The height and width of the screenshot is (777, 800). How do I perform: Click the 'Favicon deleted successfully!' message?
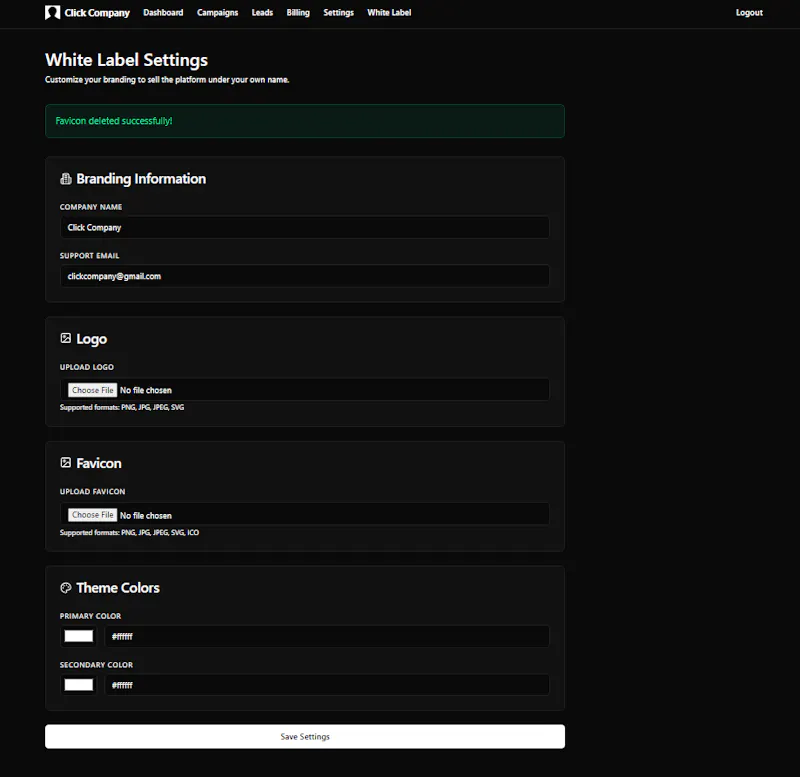(114, 121)
